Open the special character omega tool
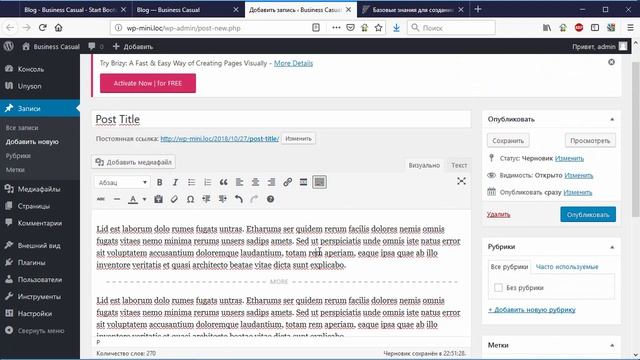This screenshot has height=360, width=640. tap(190, 199)
